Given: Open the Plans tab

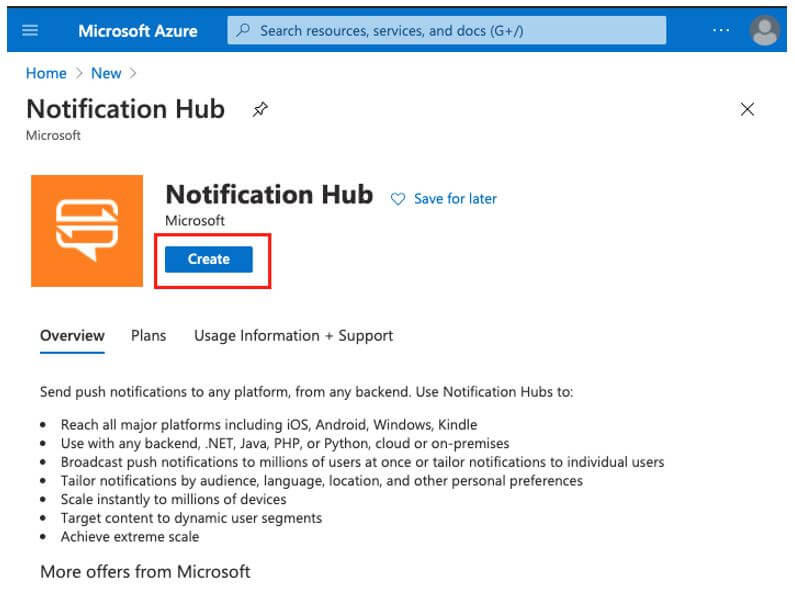Looking at the screenshot, I should (x=149, y=336).
